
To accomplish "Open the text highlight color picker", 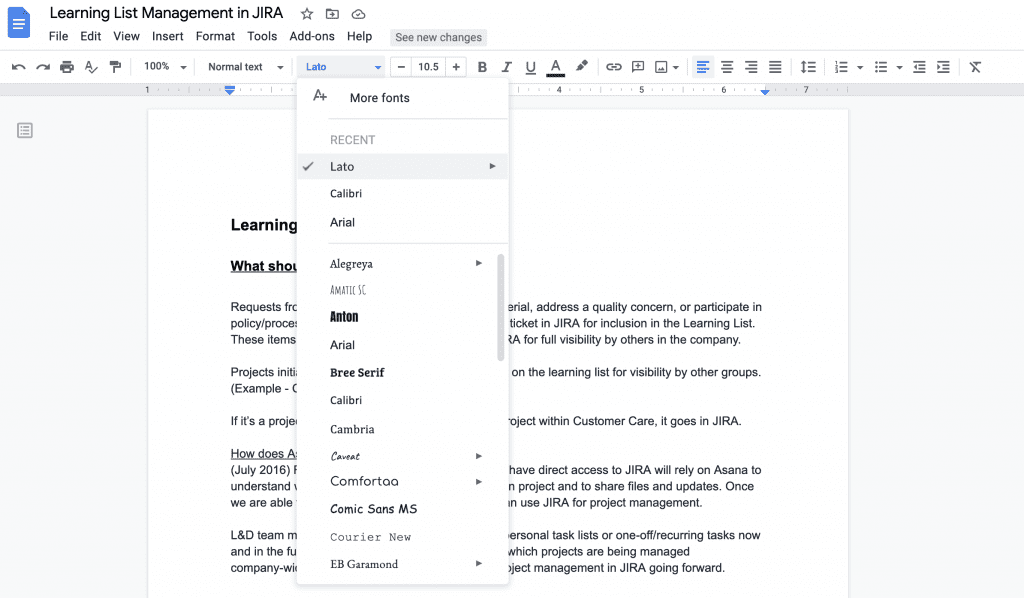I will (582, 66).
